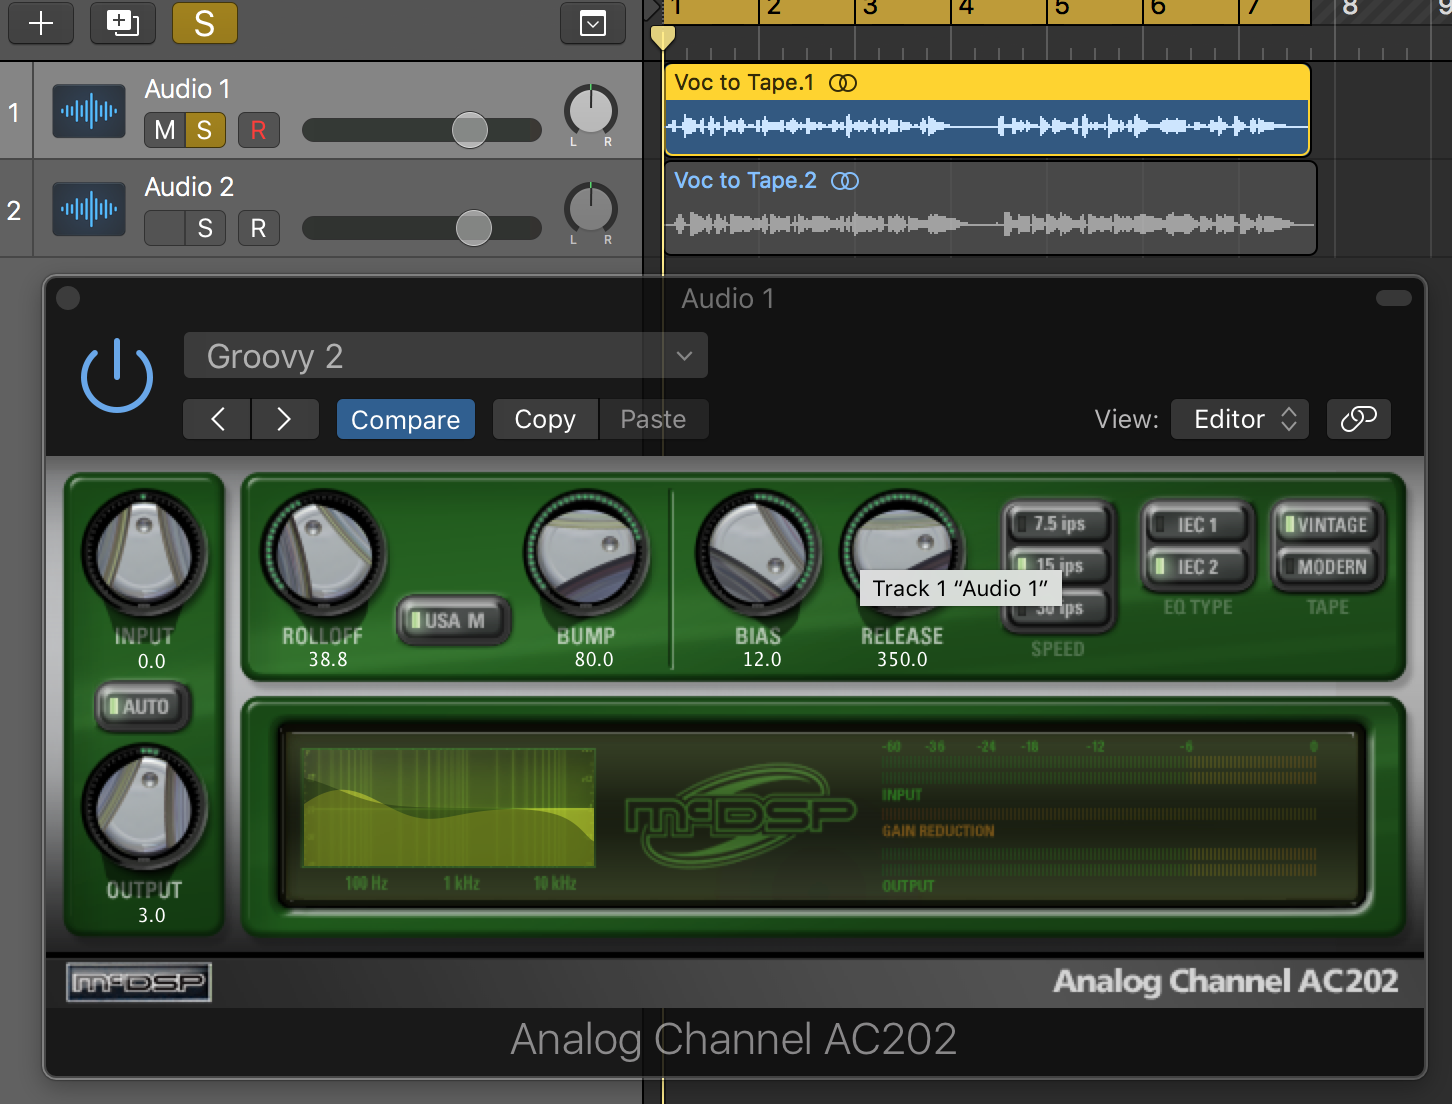The height and width of the screenshot is (1104, 1452).
Task: Toggle the plugin power bypass button
Action: (117, 376)
